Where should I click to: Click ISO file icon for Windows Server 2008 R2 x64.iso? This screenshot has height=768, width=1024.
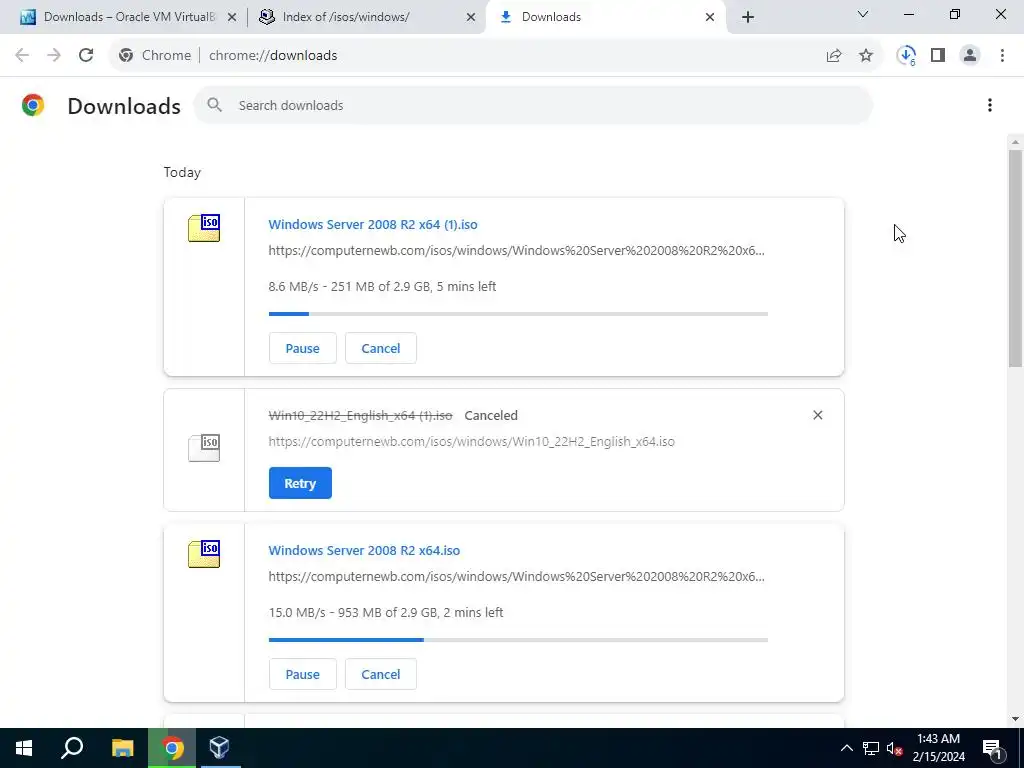(204, 554)
